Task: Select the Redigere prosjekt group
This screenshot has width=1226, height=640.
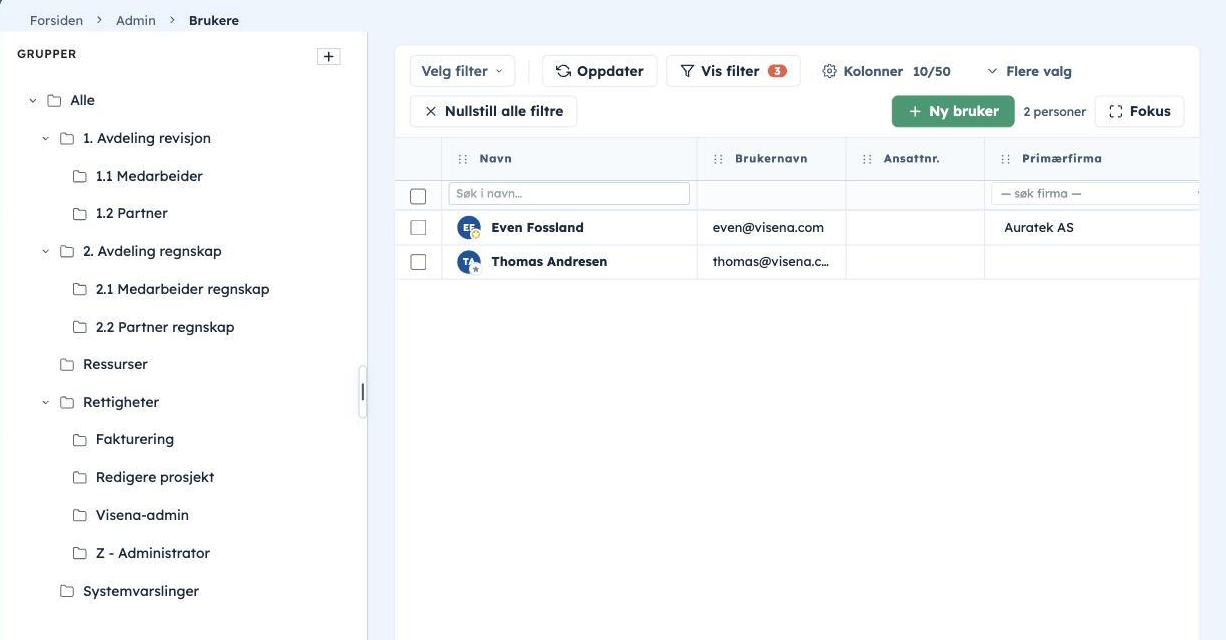Action: (155, 477)
